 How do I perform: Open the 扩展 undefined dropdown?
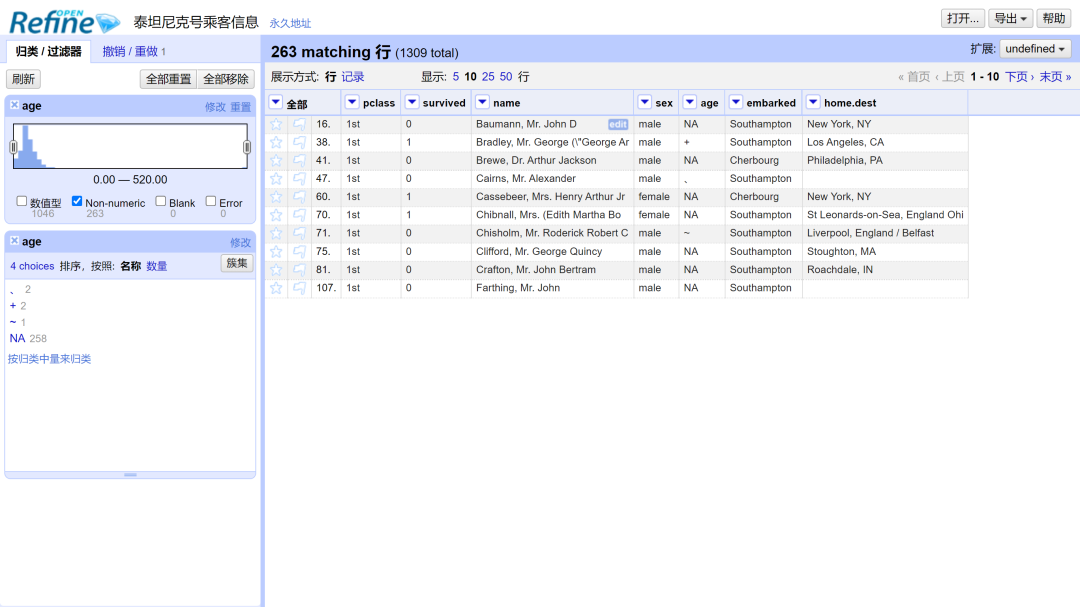click(1035, 49)
